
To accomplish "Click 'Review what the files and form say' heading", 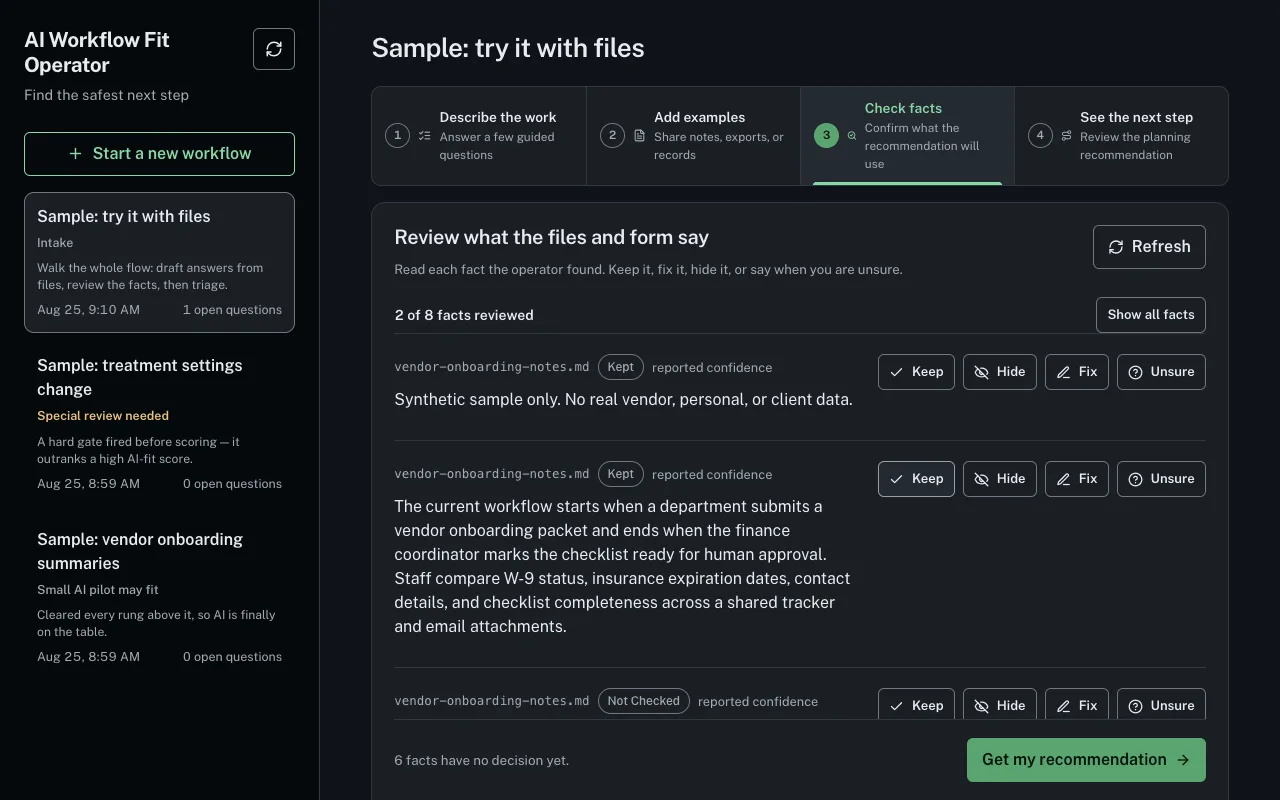I will click(x=552, y=238).
